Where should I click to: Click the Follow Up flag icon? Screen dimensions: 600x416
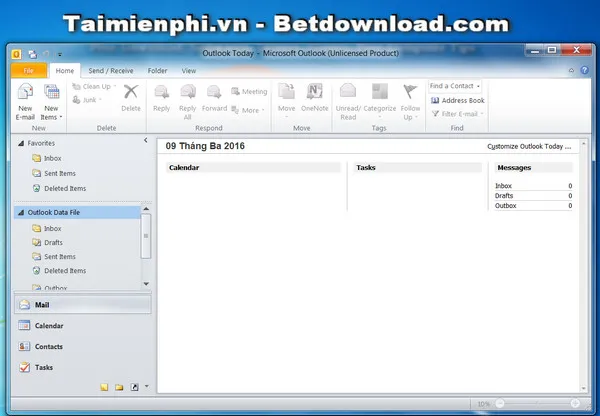coord(410,98)
